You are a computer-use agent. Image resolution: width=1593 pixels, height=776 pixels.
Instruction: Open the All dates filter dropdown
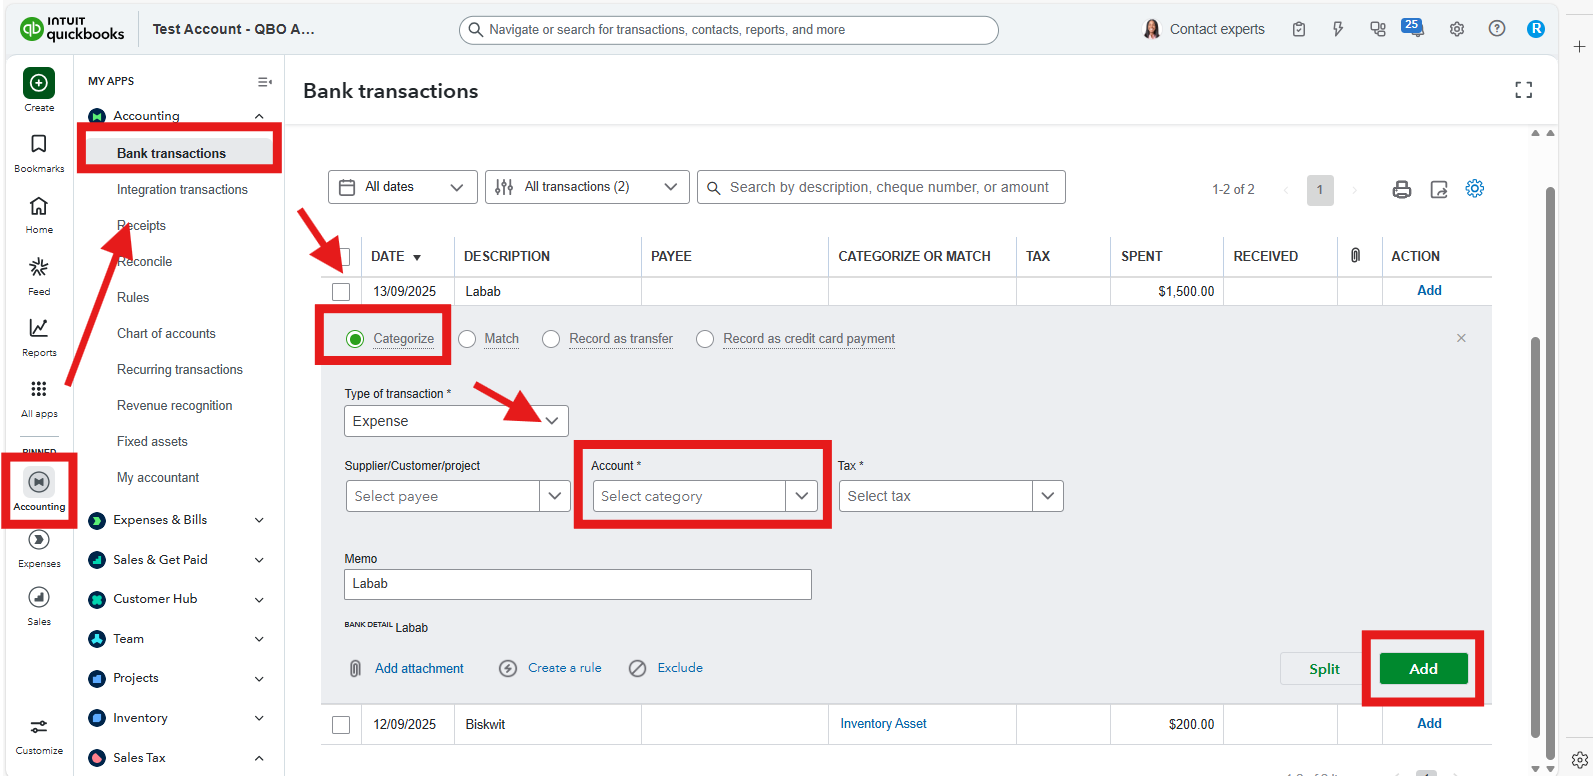403,187
